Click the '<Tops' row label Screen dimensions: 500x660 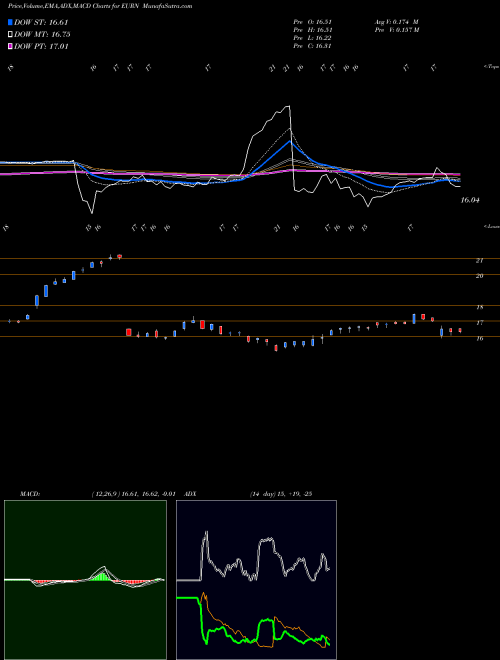pos(491,67)
